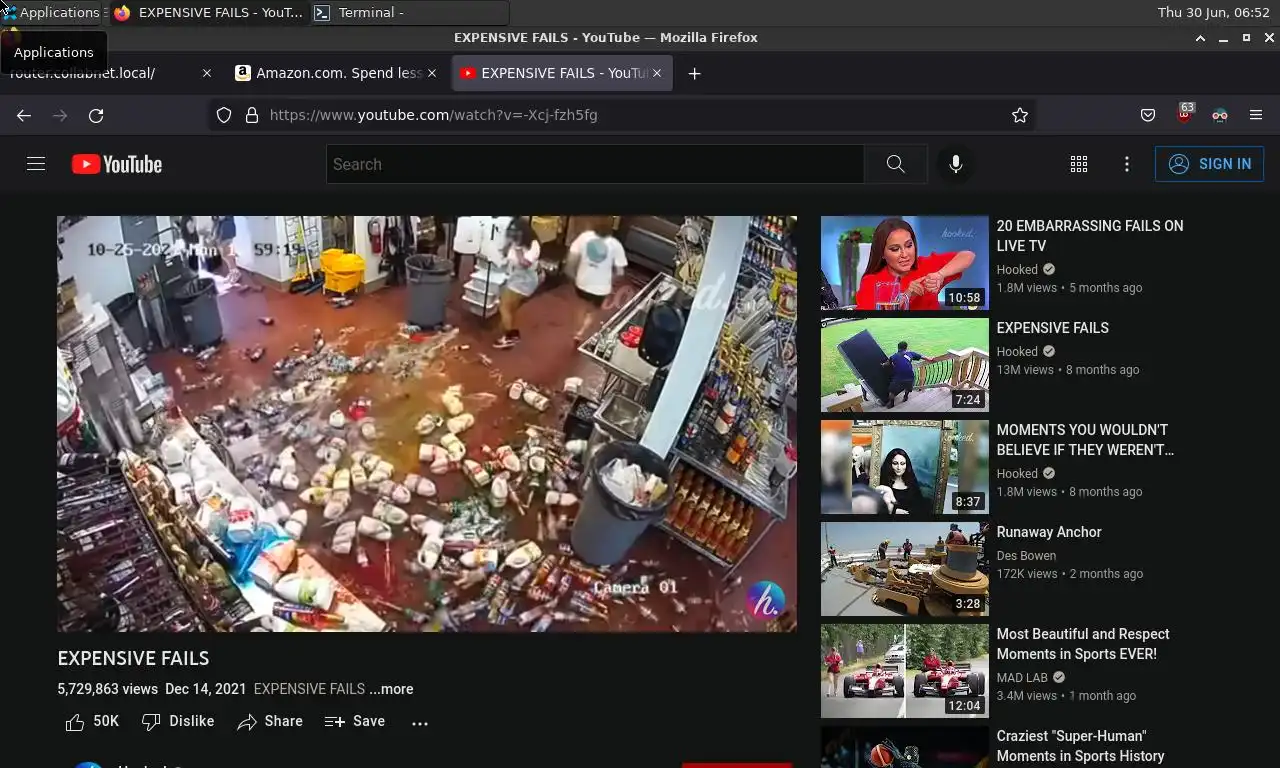This screenshot has width=1280, height=768.
Task: Open the Pocket save icon
Action: click(x=1148, y=115)
